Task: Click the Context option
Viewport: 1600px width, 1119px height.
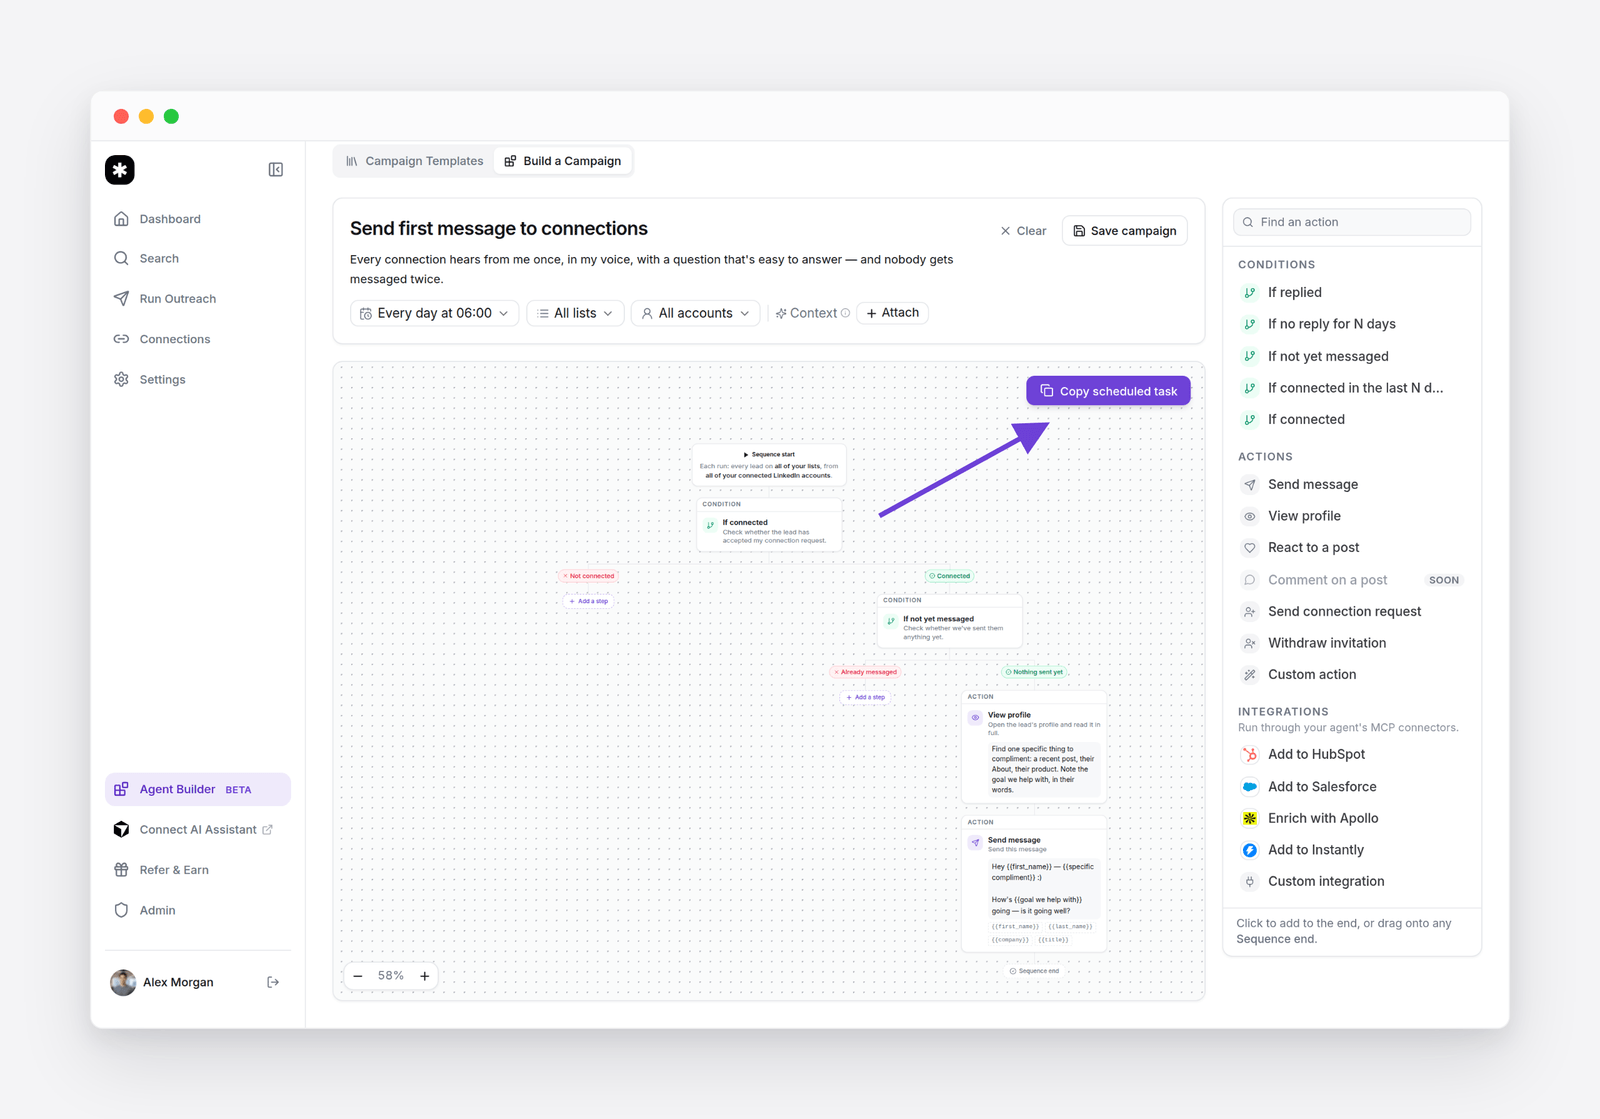Action: (x=813, y=313)
